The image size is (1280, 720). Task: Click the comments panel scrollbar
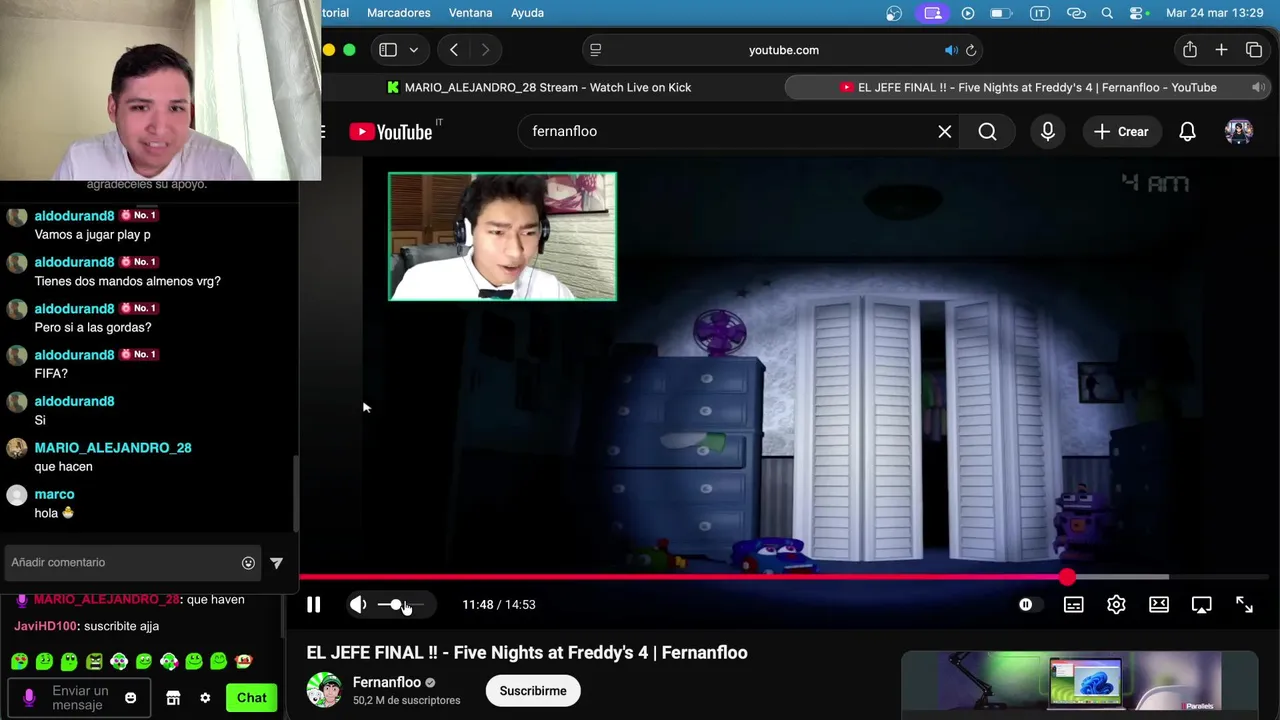point(296,493)
